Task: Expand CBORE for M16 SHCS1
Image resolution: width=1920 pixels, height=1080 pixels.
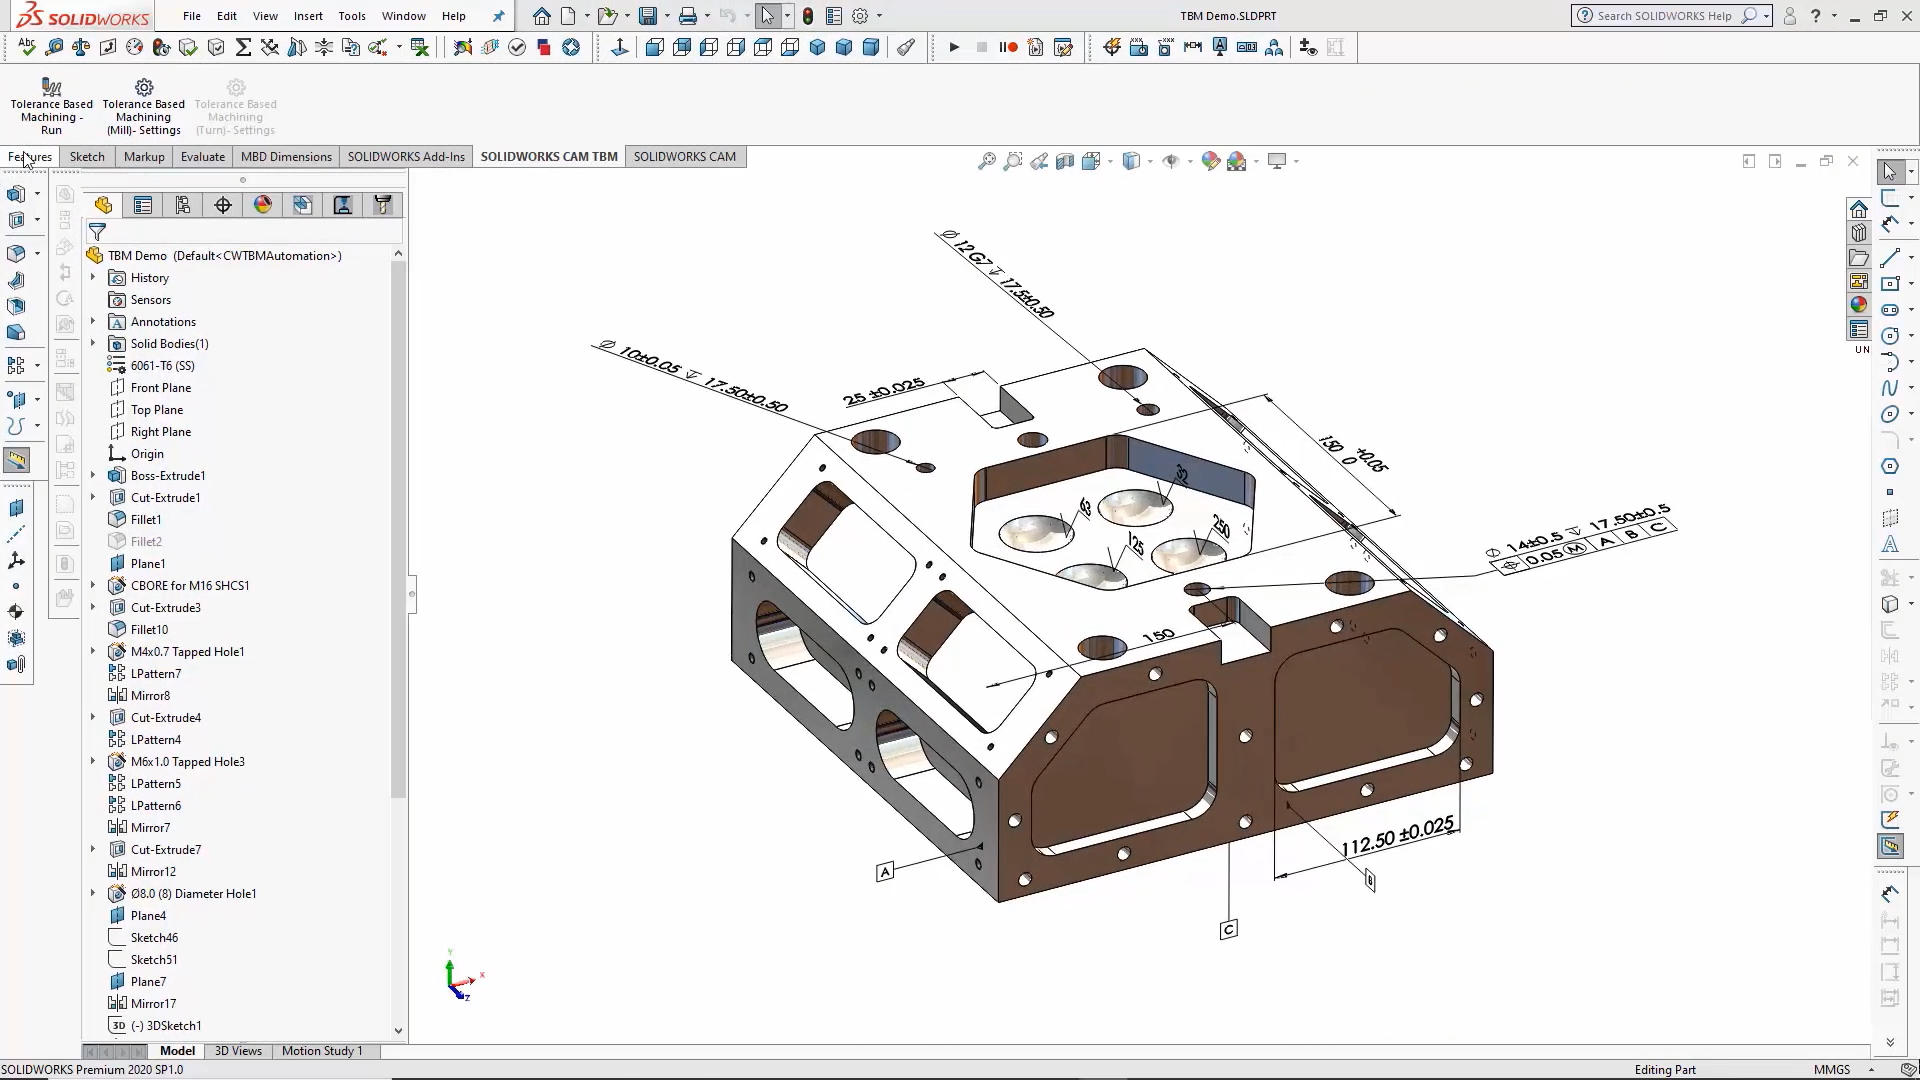Action: [x=93, y=585]
